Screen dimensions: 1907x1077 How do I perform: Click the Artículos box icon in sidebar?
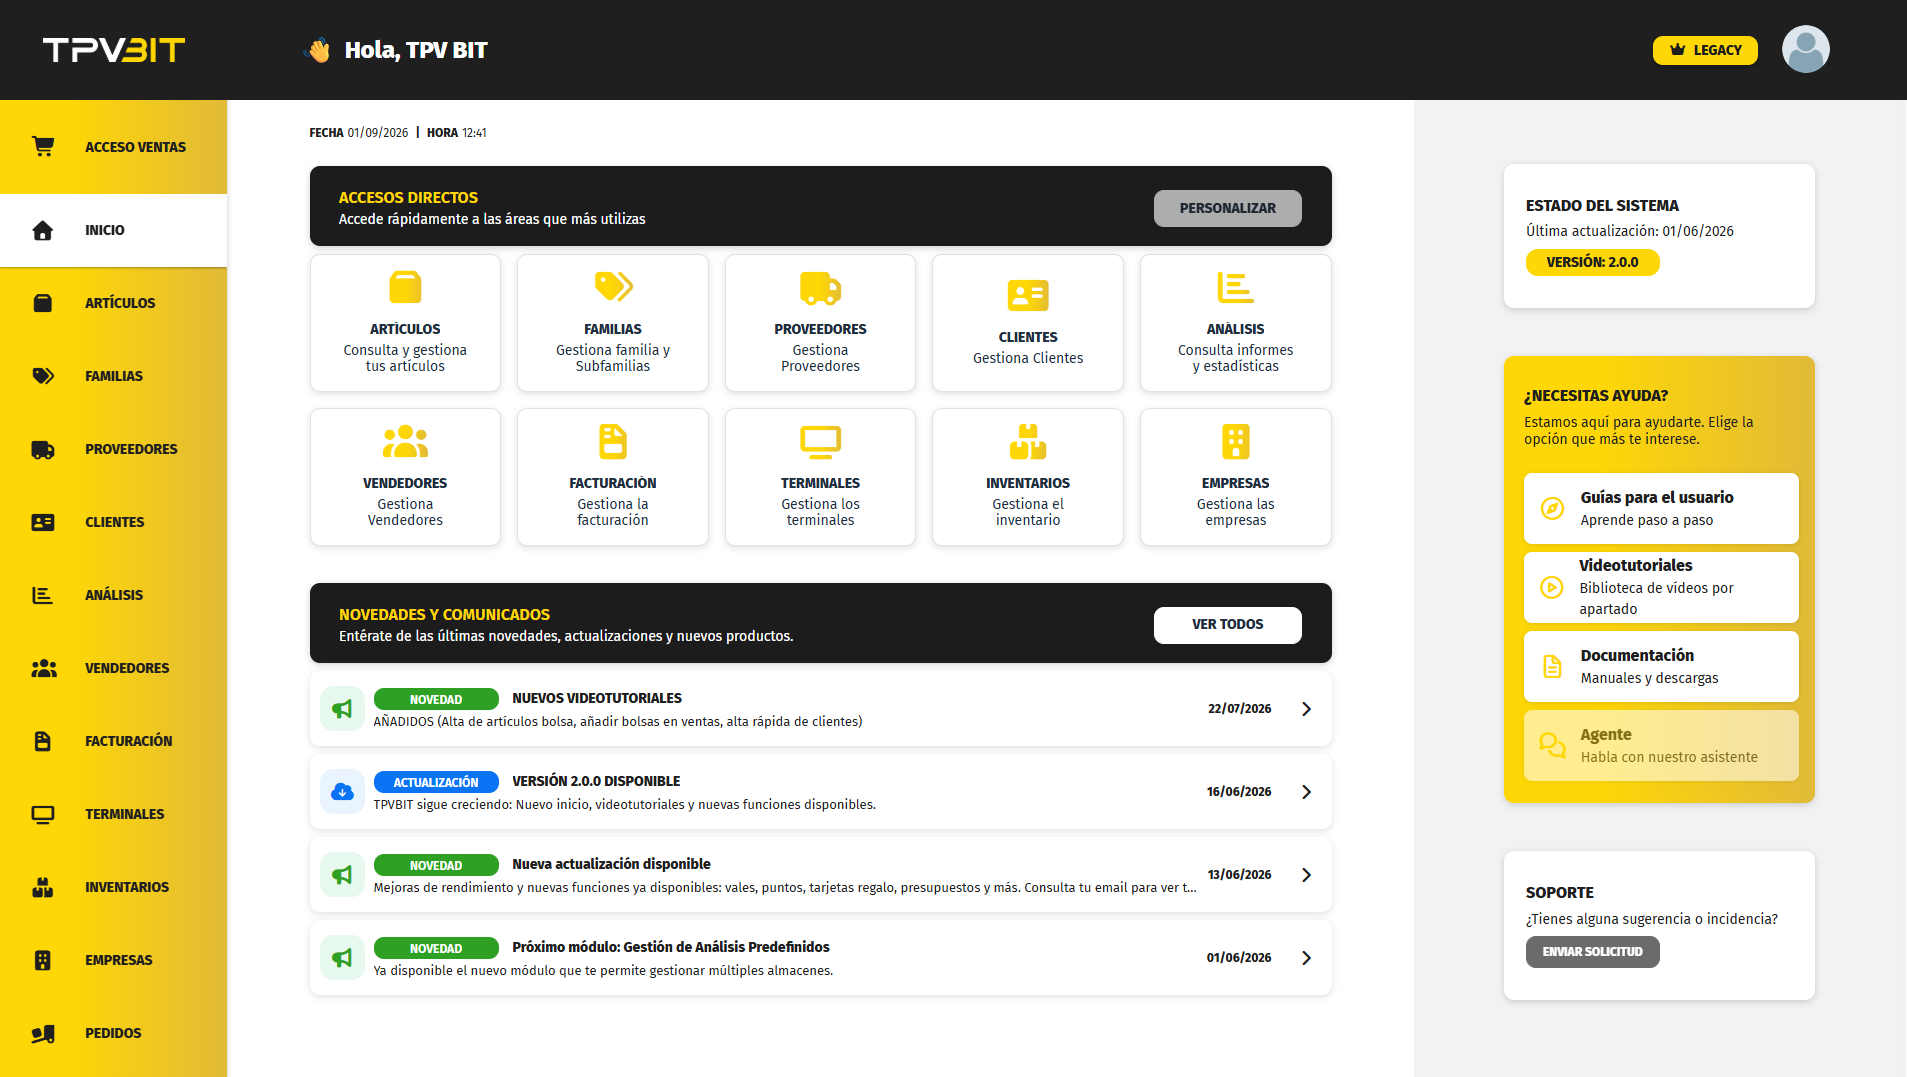coord(43,303)
